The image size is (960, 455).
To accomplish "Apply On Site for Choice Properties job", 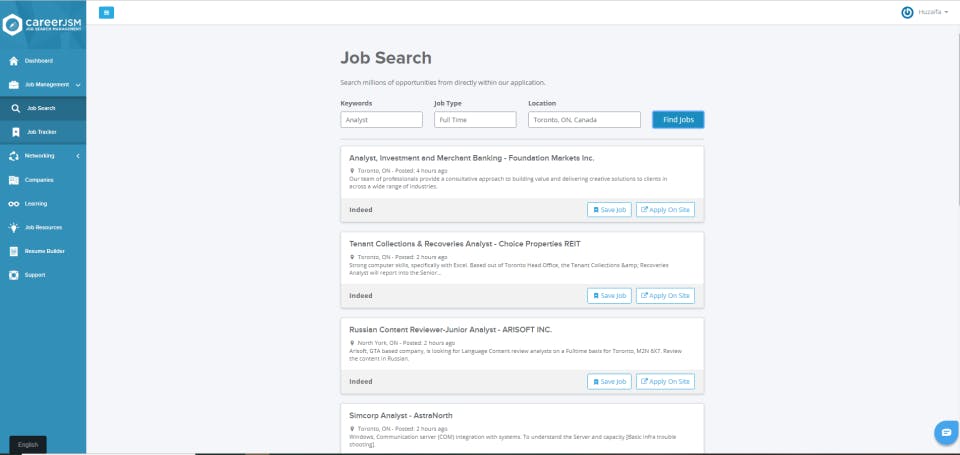I will (665, 296).
